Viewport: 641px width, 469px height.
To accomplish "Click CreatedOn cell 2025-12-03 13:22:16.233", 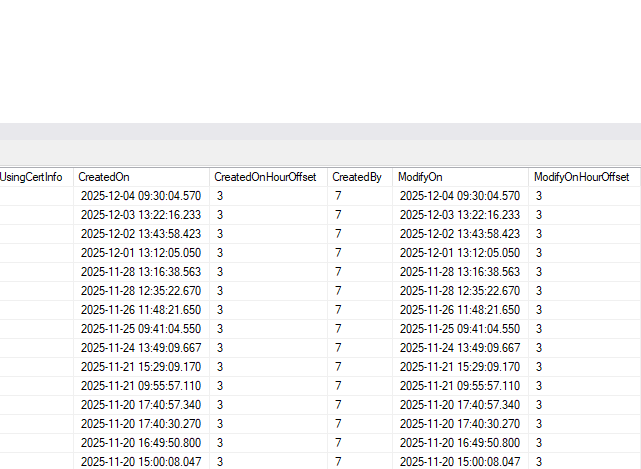I will (141, 215).
